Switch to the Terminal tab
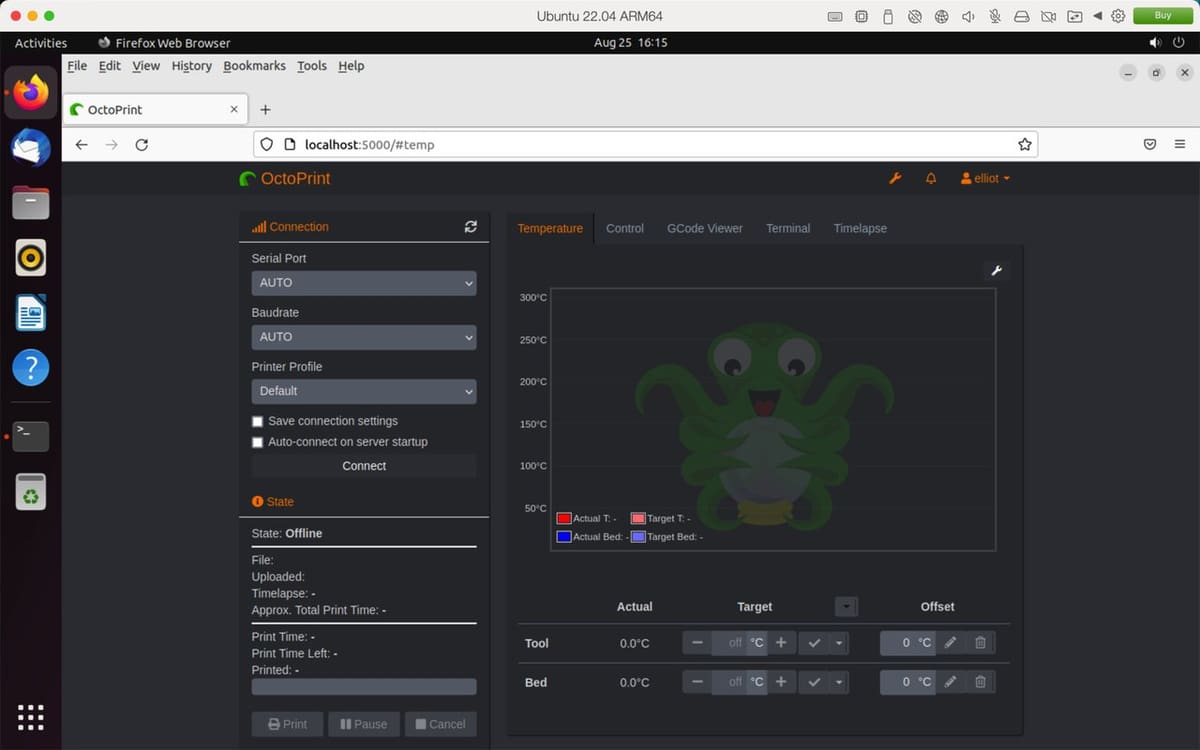Viewport: 1200px width, 750px height. pyautogui.click(x=788, y=228)
